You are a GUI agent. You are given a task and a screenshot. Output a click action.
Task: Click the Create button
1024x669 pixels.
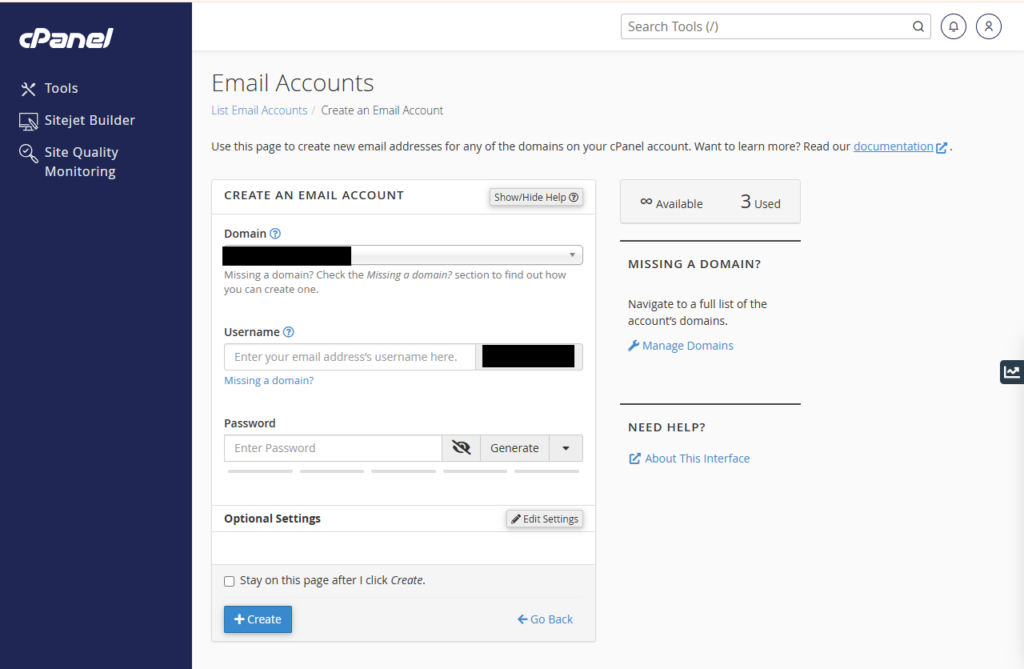point(258,619)
